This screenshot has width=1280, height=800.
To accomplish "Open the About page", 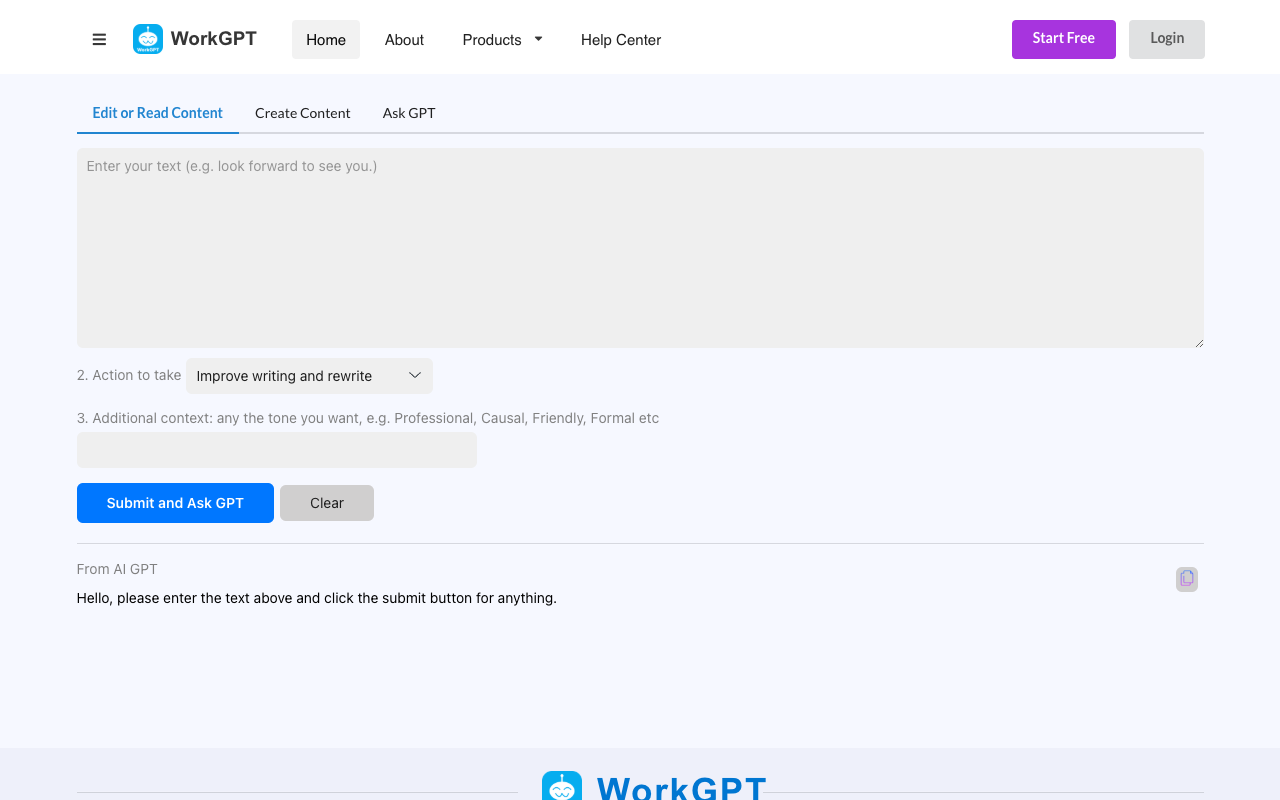I will tap(404, 40).
